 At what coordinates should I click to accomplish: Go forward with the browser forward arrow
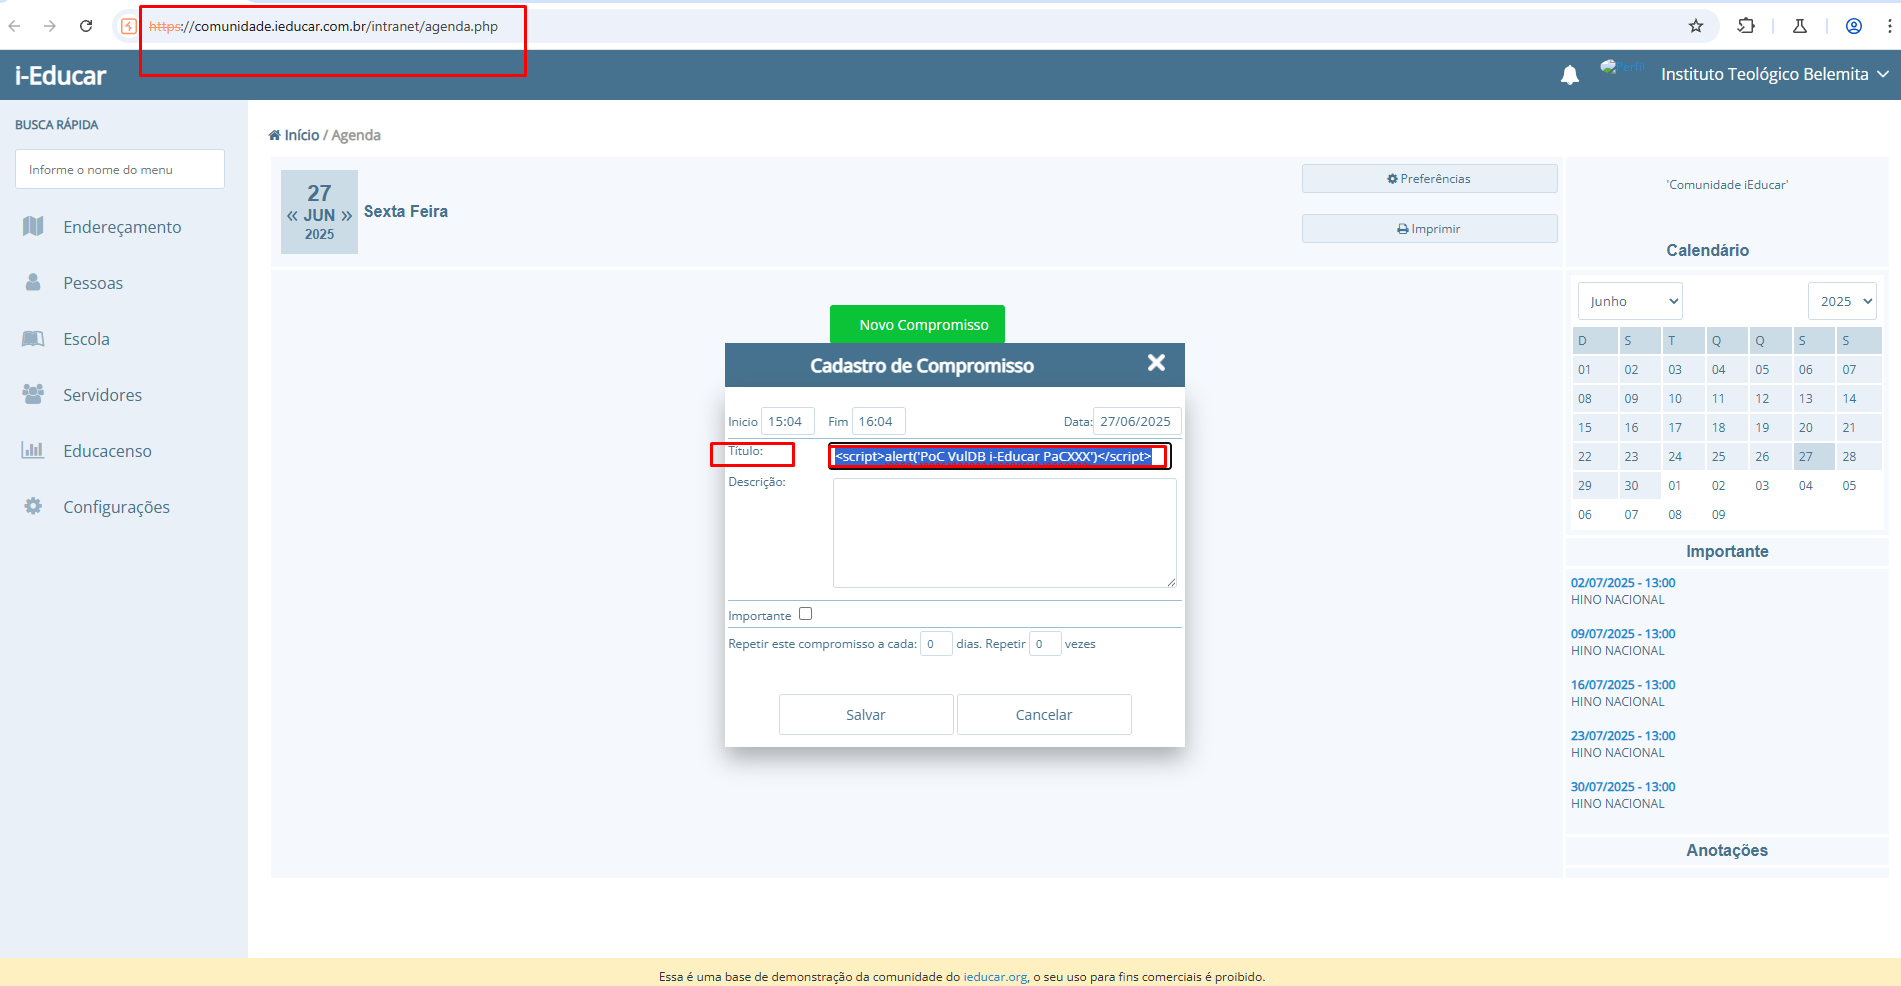49,26
